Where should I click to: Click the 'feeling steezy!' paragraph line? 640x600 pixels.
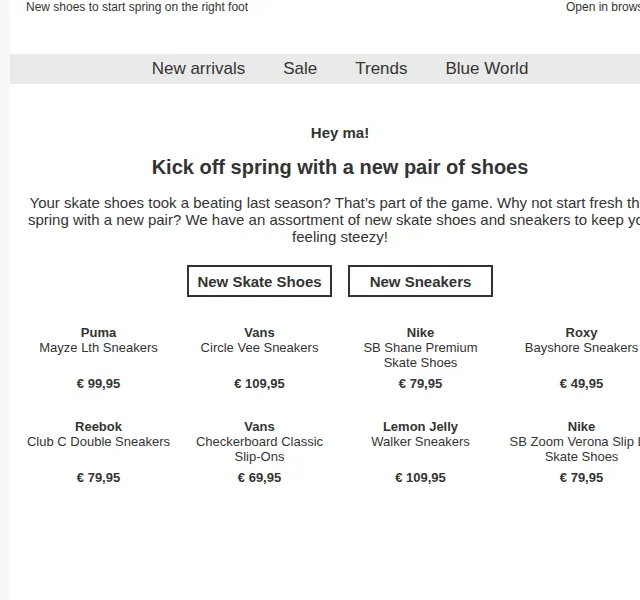click(x=340, y=237)
